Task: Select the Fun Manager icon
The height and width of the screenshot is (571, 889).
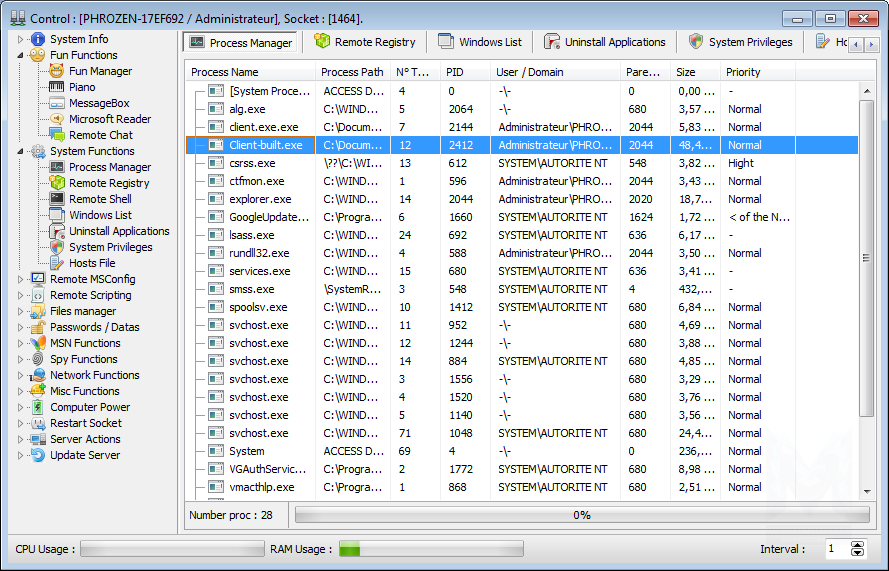Action: (x=56, y=71)
